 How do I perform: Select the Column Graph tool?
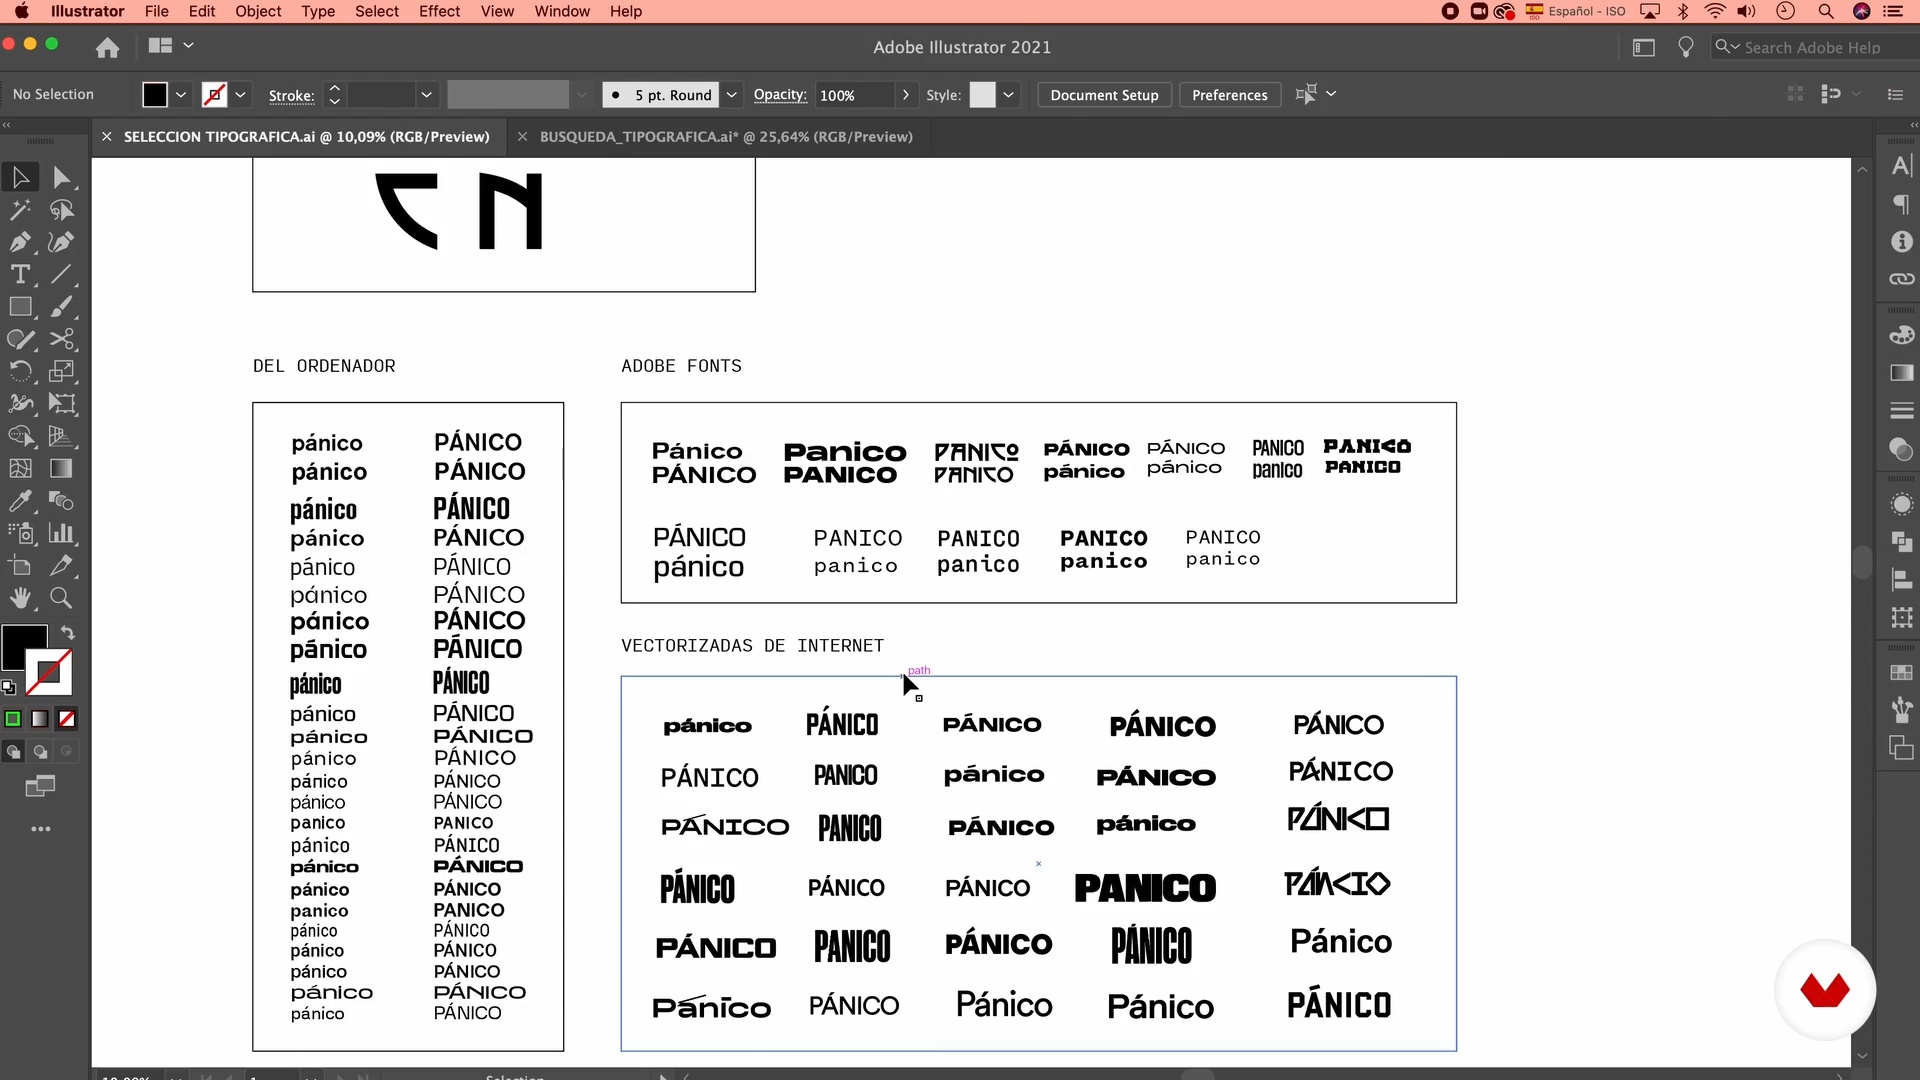[61, 533]
